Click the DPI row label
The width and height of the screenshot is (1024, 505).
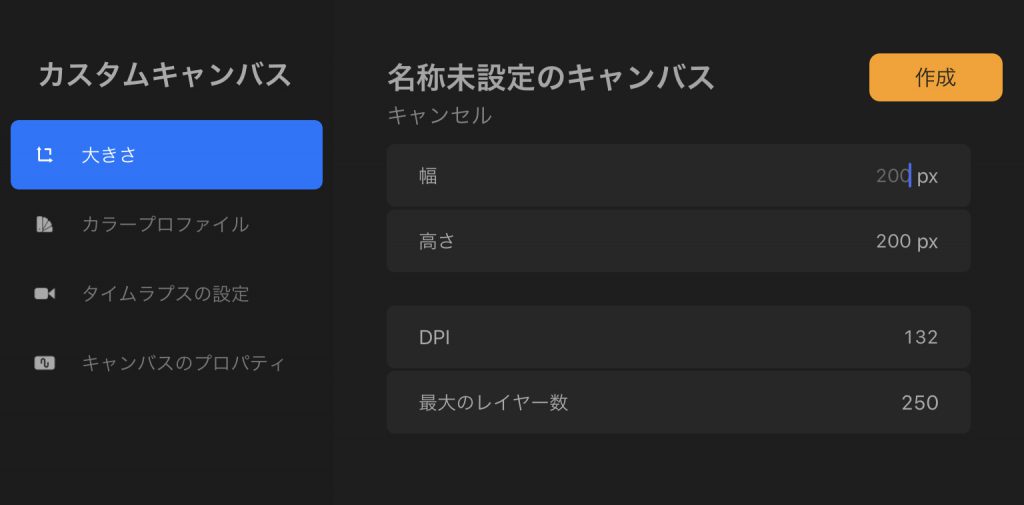[434, 338]
